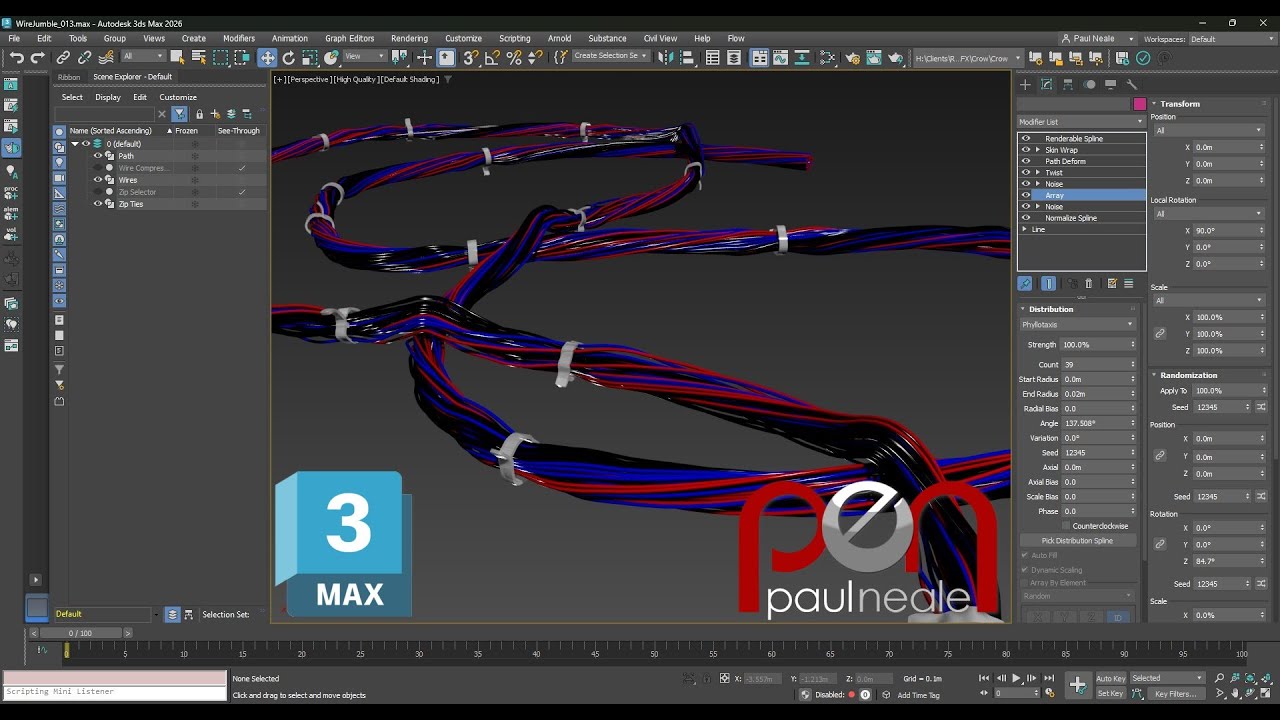Toggle Window/Crossing selection mode
This screenshot has height=720, width=1280.
pyautogui.click(x=243, y=58)
